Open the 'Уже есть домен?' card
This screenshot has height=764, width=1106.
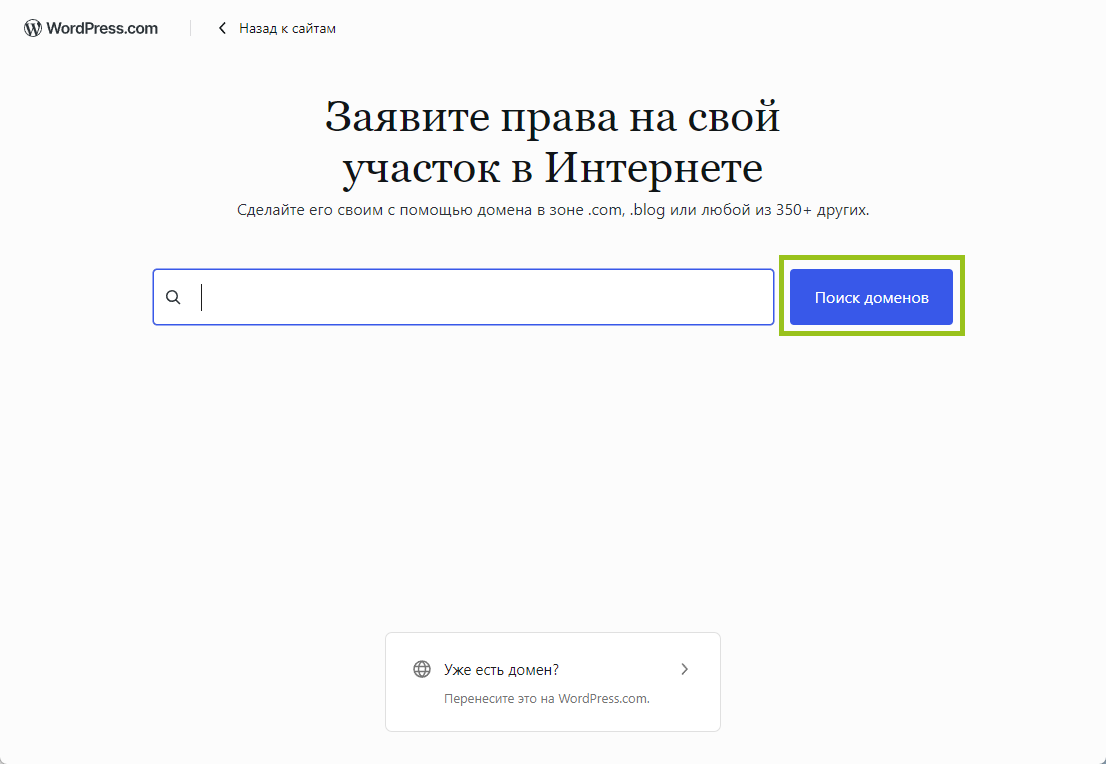coord(553,682)
